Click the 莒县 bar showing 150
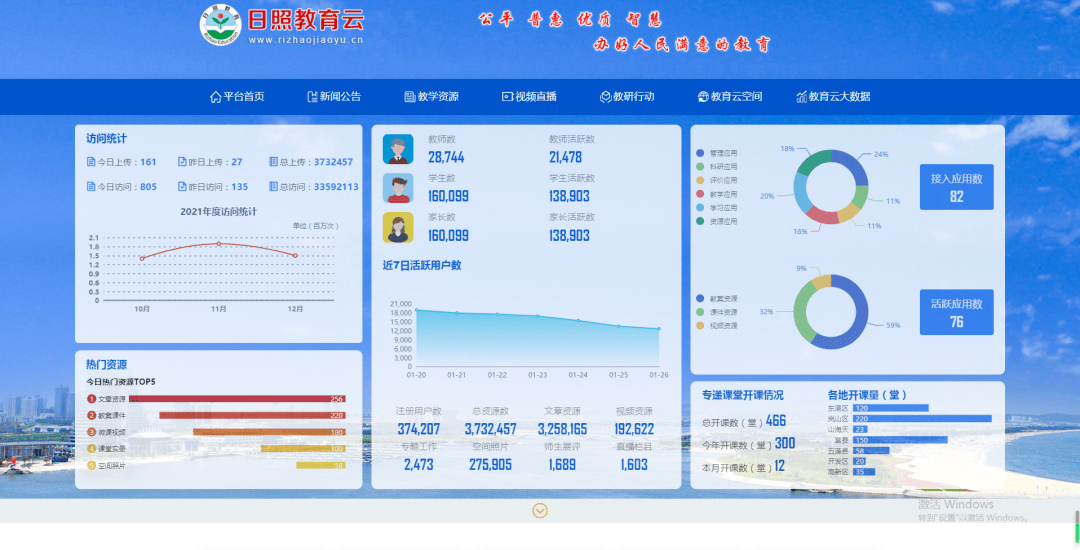The image size is (1080, 550). (900, 440)
